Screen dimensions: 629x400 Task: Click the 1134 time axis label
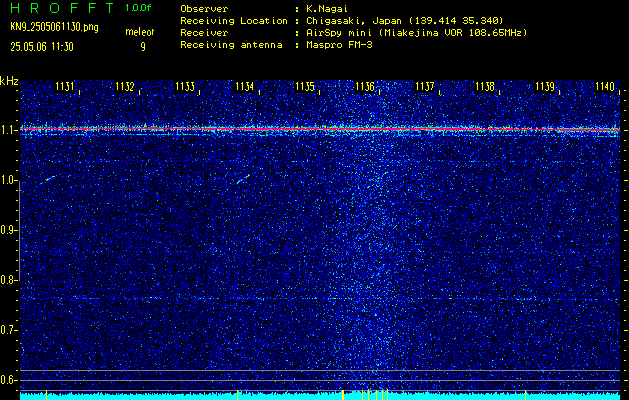(245, 86)
